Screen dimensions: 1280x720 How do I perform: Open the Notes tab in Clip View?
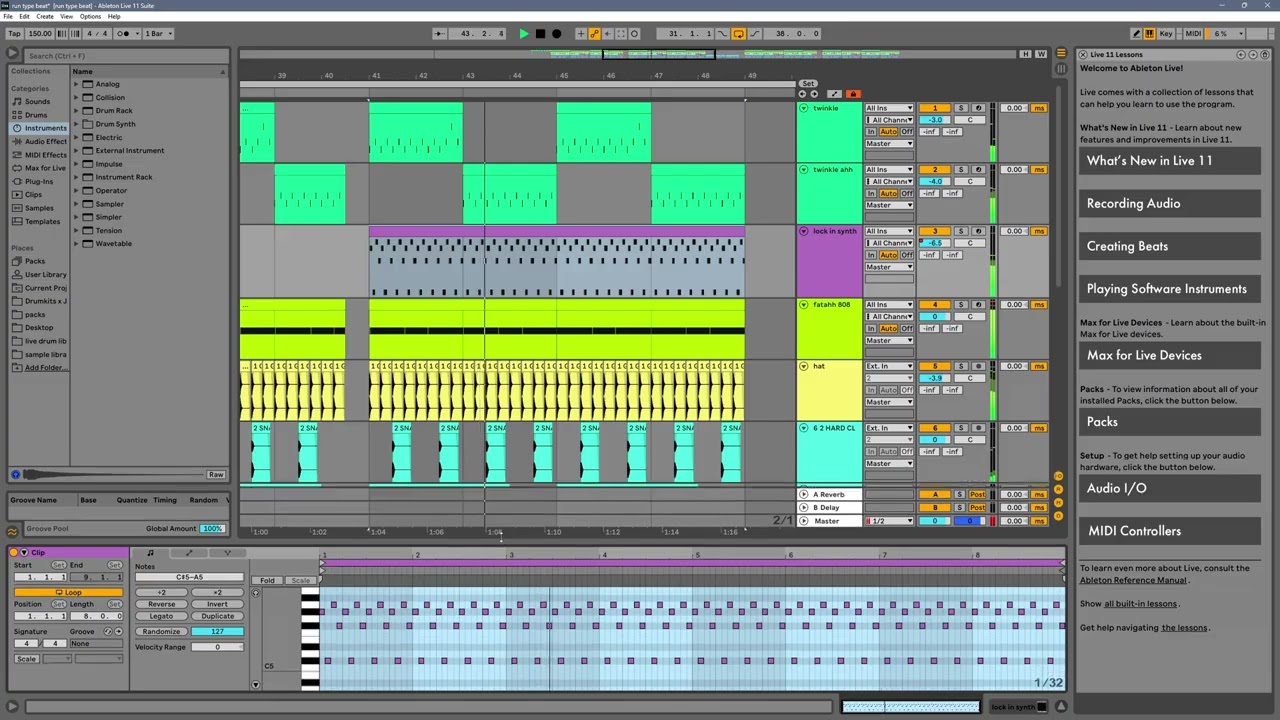pos(150,553)
